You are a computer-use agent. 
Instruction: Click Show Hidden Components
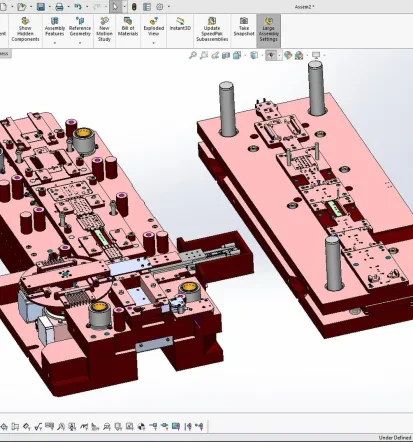25,30
